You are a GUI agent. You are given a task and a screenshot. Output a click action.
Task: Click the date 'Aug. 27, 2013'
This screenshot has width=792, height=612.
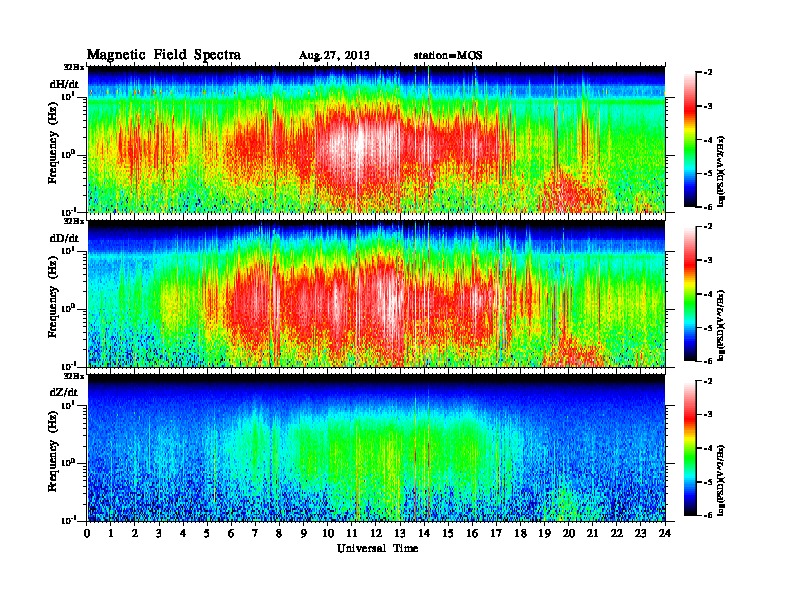point(334,56)
